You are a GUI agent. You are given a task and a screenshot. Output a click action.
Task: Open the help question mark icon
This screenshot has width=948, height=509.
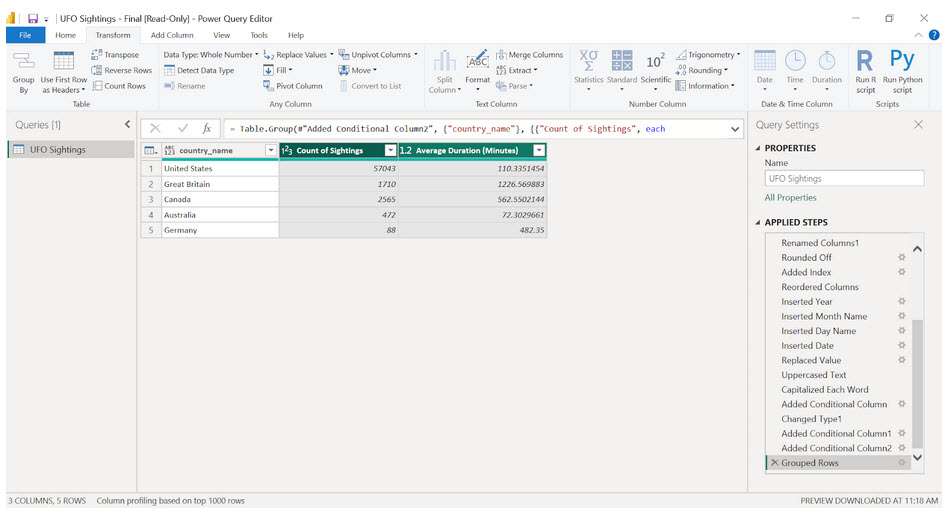934,35
